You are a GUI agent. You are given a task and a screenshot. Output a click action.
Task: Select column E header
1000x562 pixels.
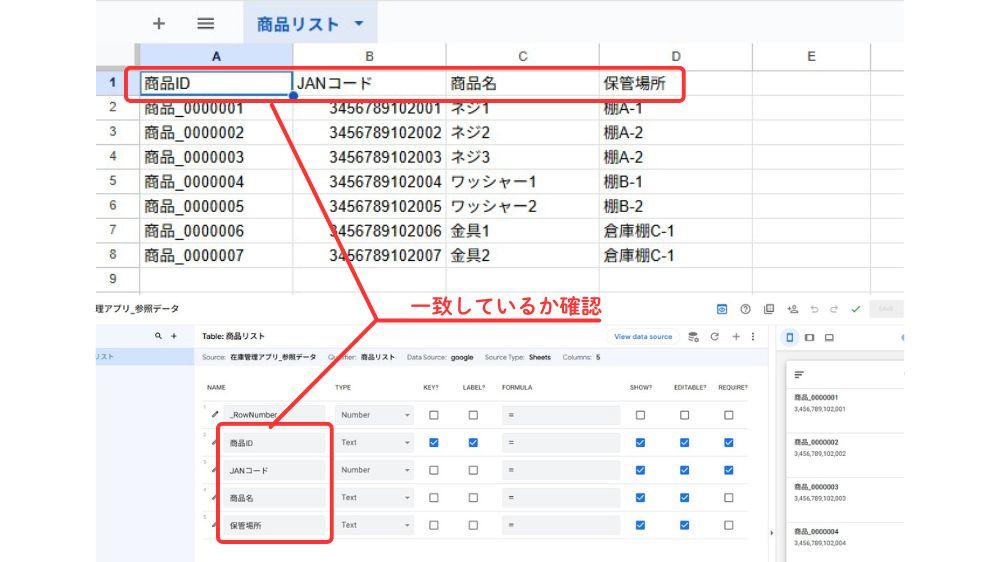[811, 56]
